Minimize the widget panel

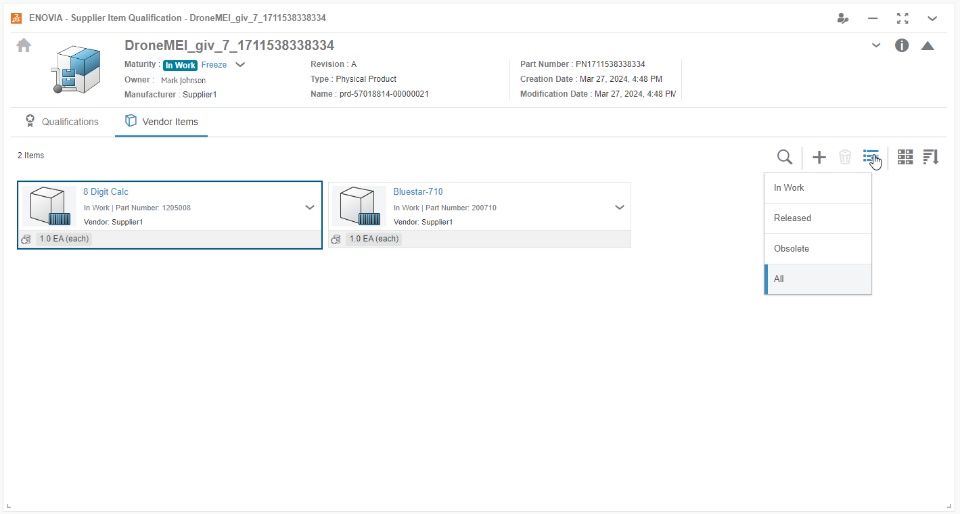872,18
